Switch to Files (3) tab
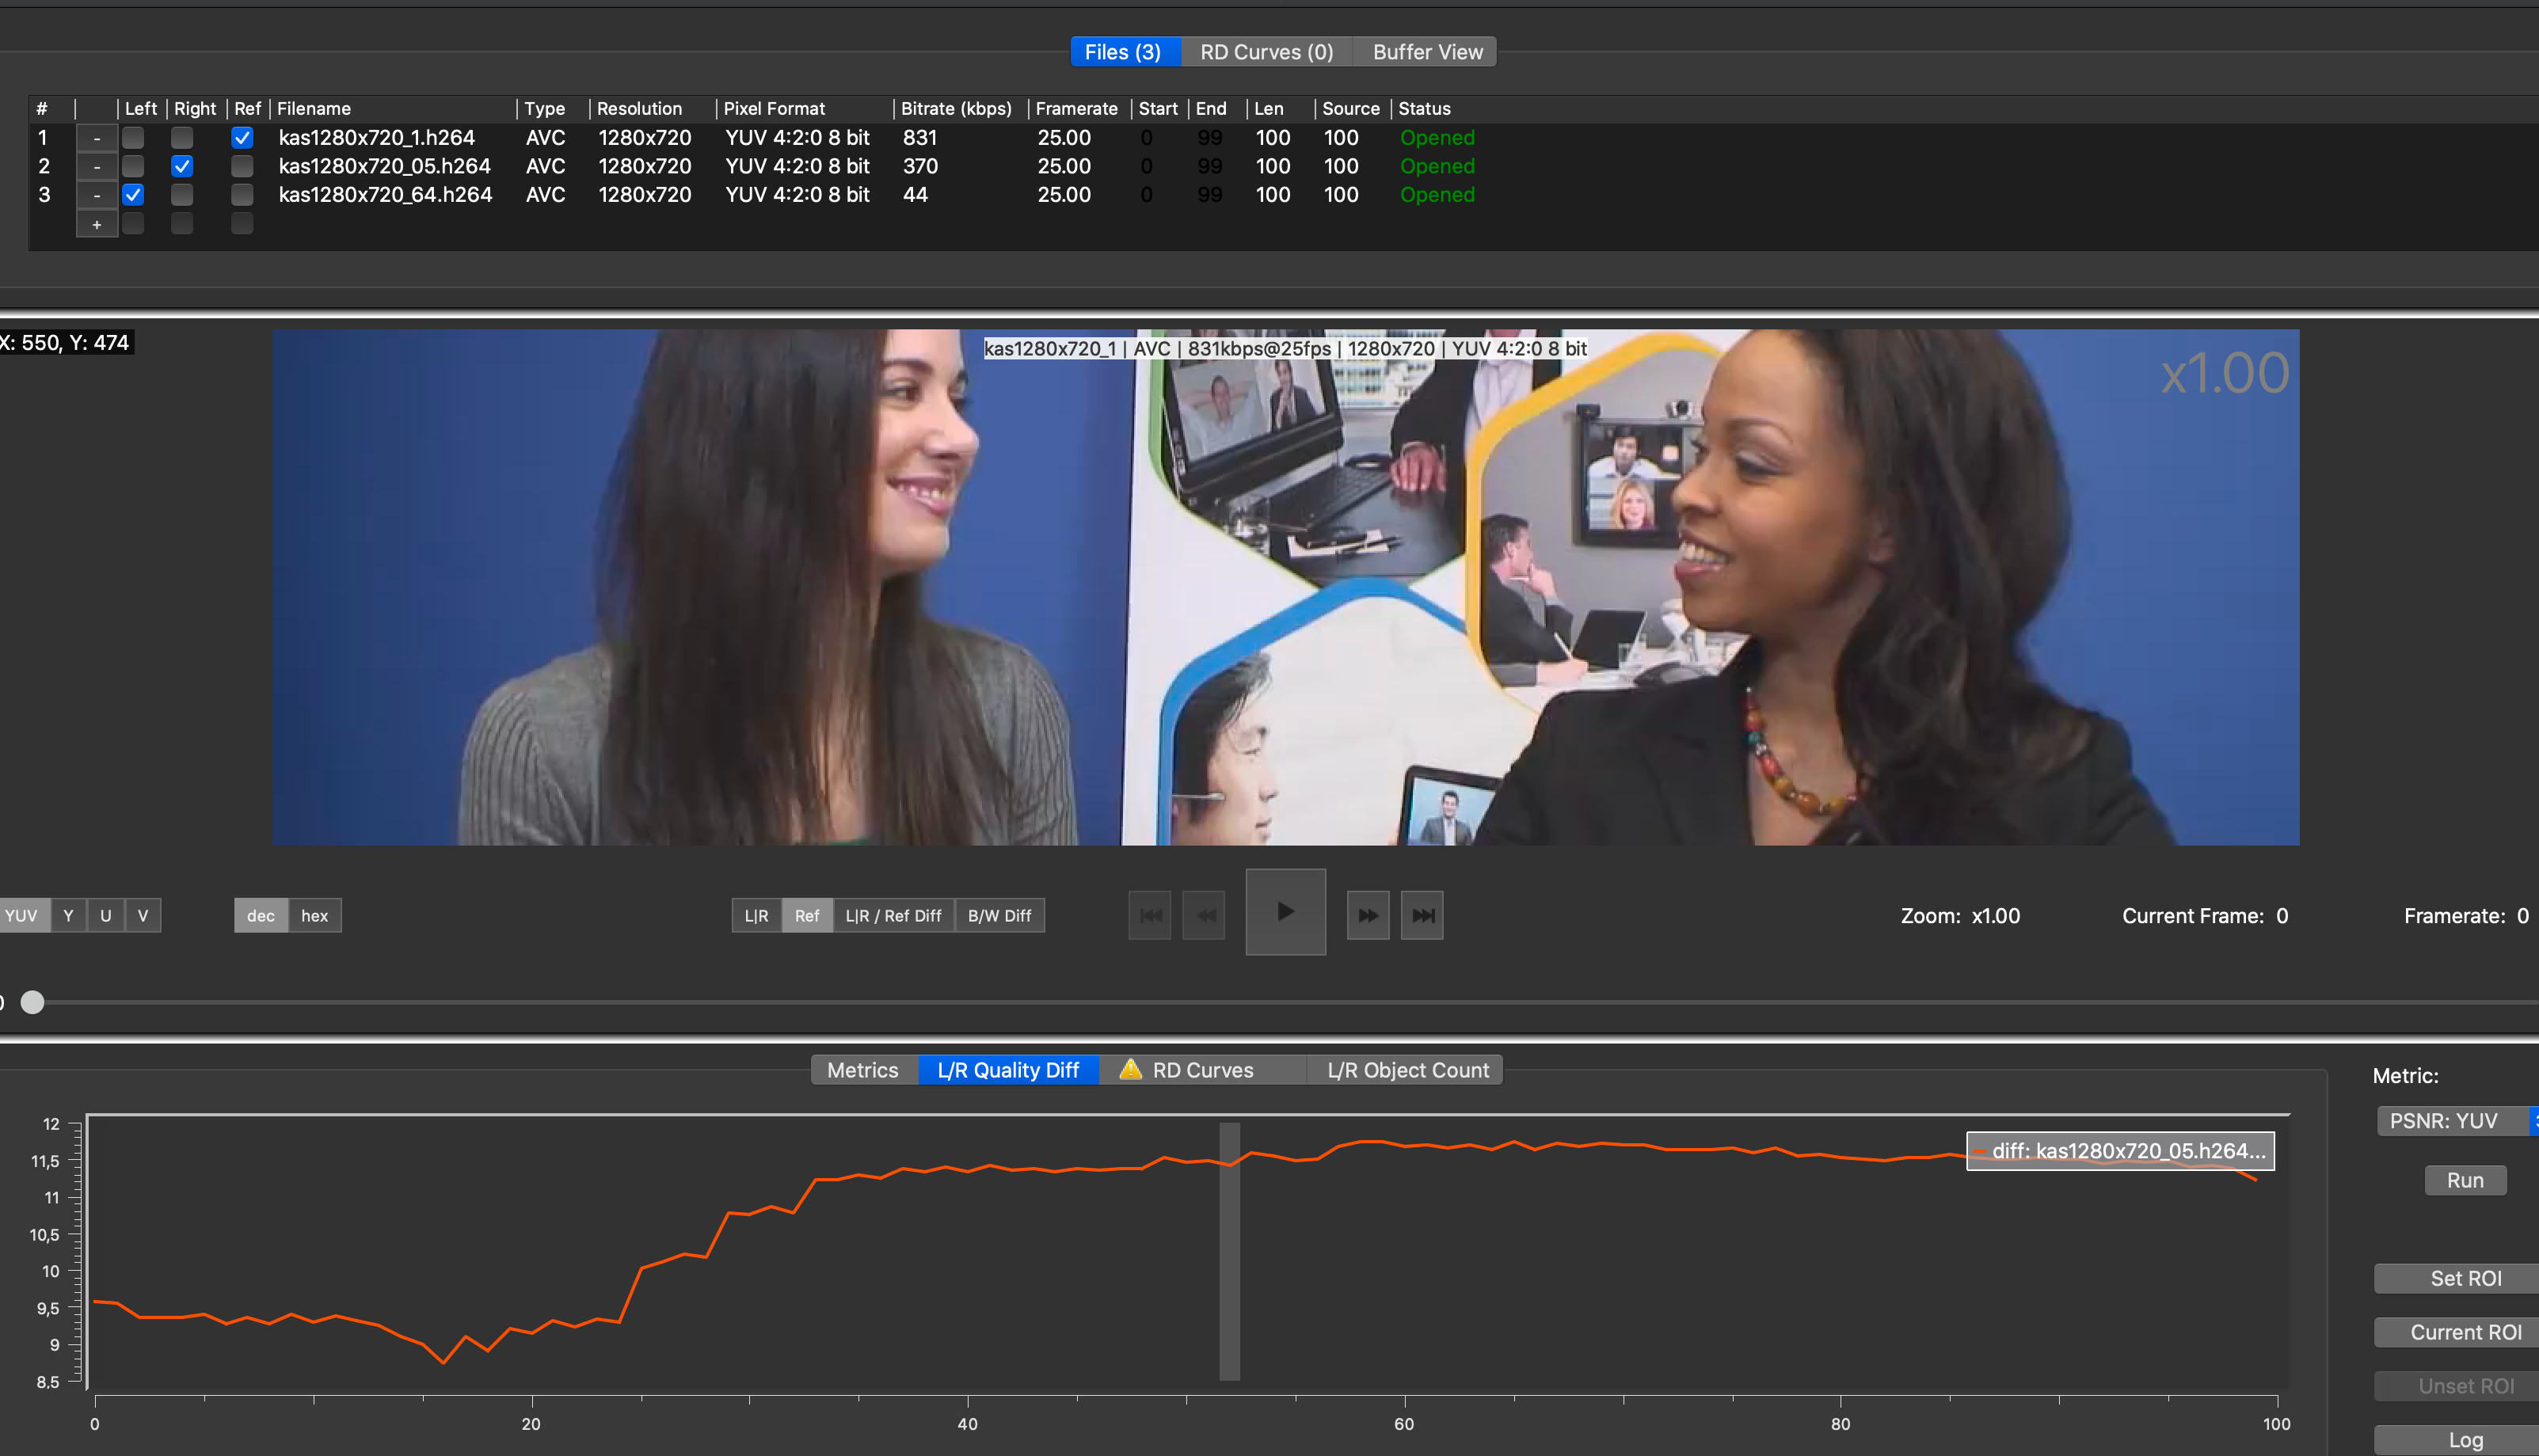Screen dimensions: 2539x1456 (x=1124, y=52)
